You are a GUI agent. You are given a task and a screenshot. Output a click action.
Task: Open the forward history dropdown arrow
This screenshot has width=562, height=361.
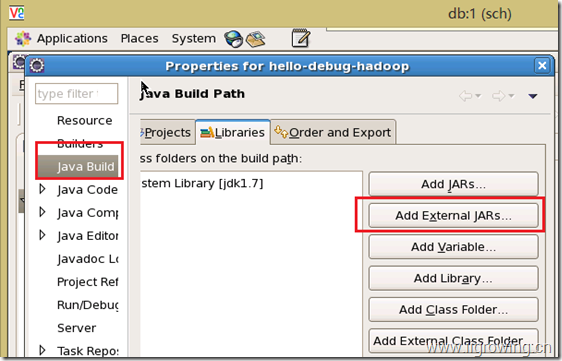click(x=511, y=96)
